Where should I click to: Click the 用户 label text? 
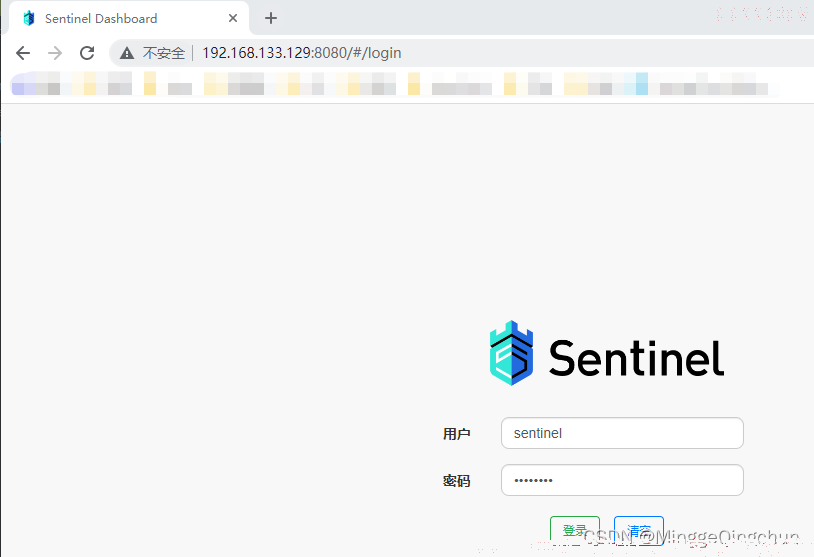coord(456,434)
